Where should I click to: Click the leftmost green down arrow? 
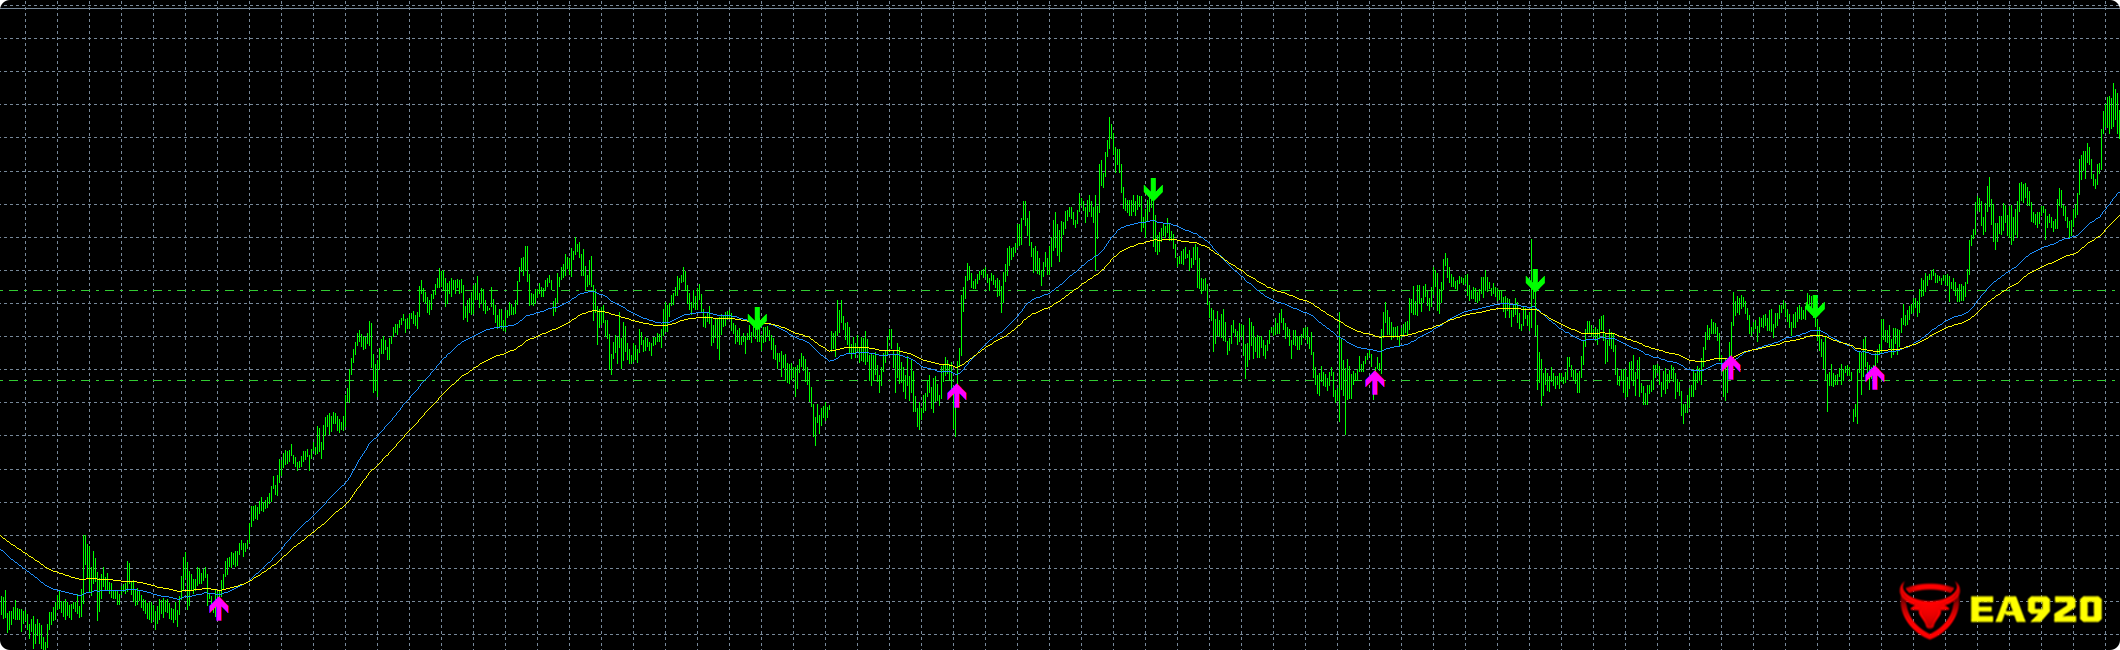tap(758, 319)
